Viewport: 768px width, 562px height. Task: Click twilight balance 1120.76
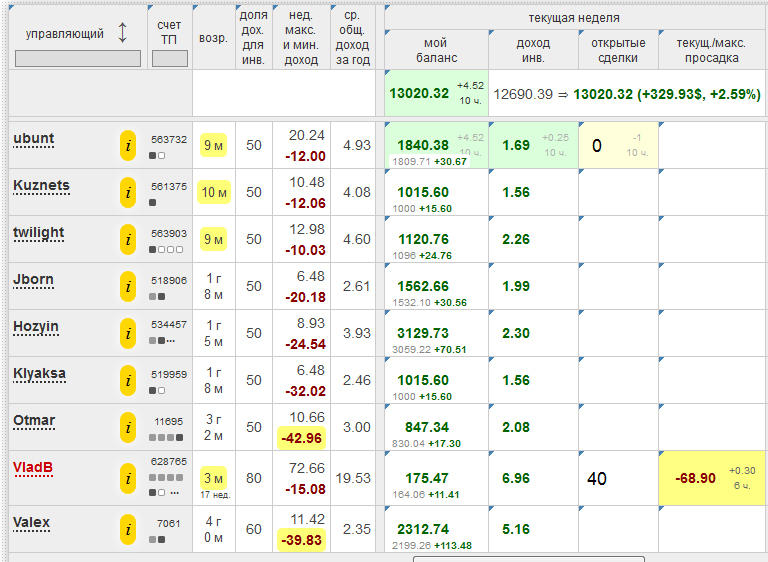point(423,240)
